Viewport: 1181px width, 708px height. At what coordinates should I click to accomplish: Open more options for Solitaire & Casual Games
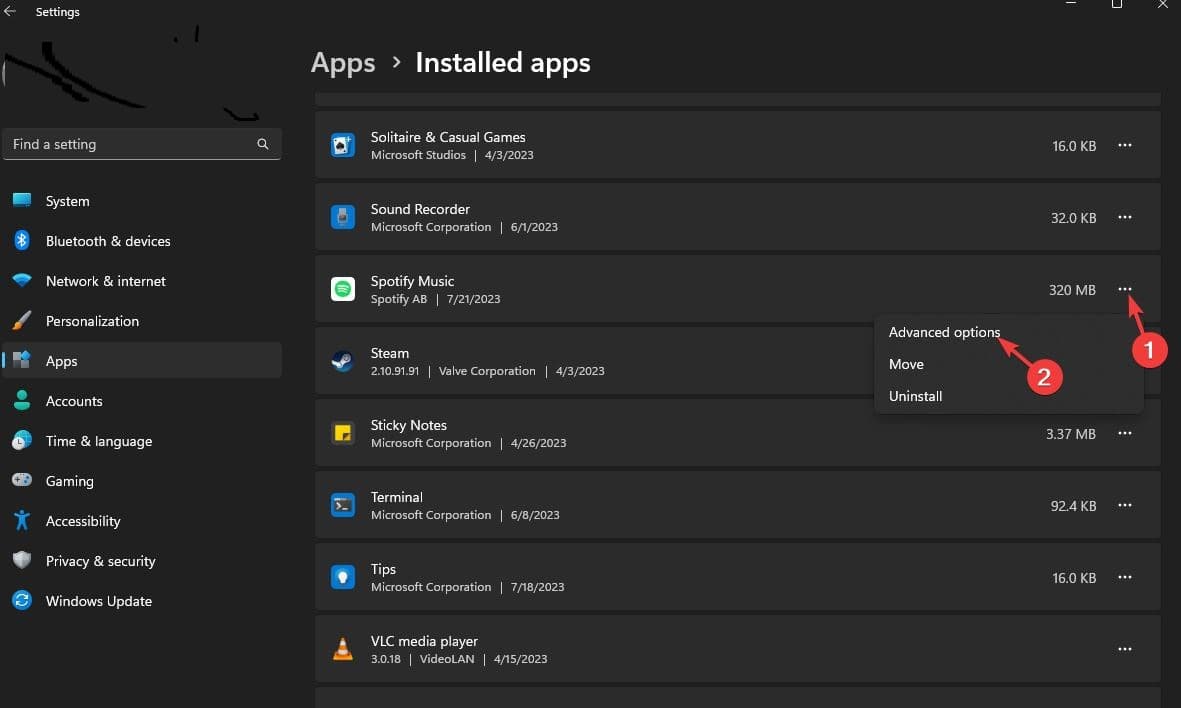coord(1125,145)
